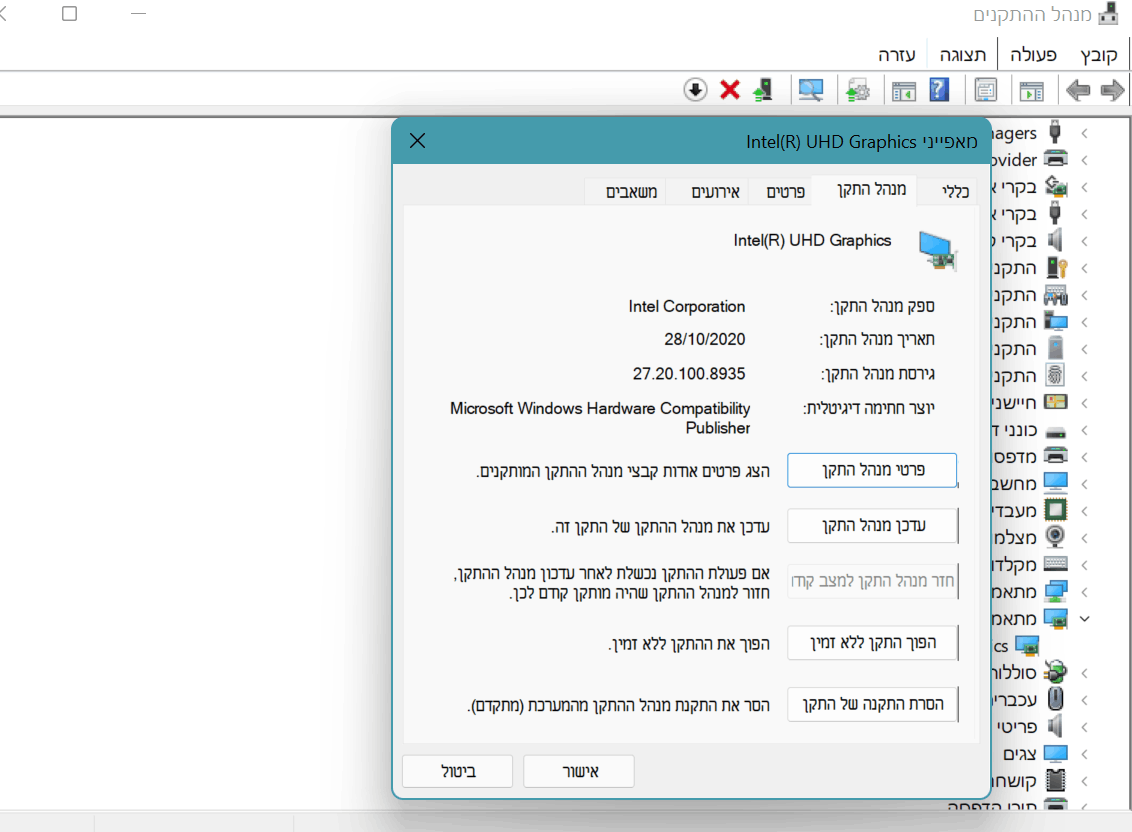Click the ביטול (Cancel) button
The height and width of the screenshot is (832, 1132).
tap(458, 771)
